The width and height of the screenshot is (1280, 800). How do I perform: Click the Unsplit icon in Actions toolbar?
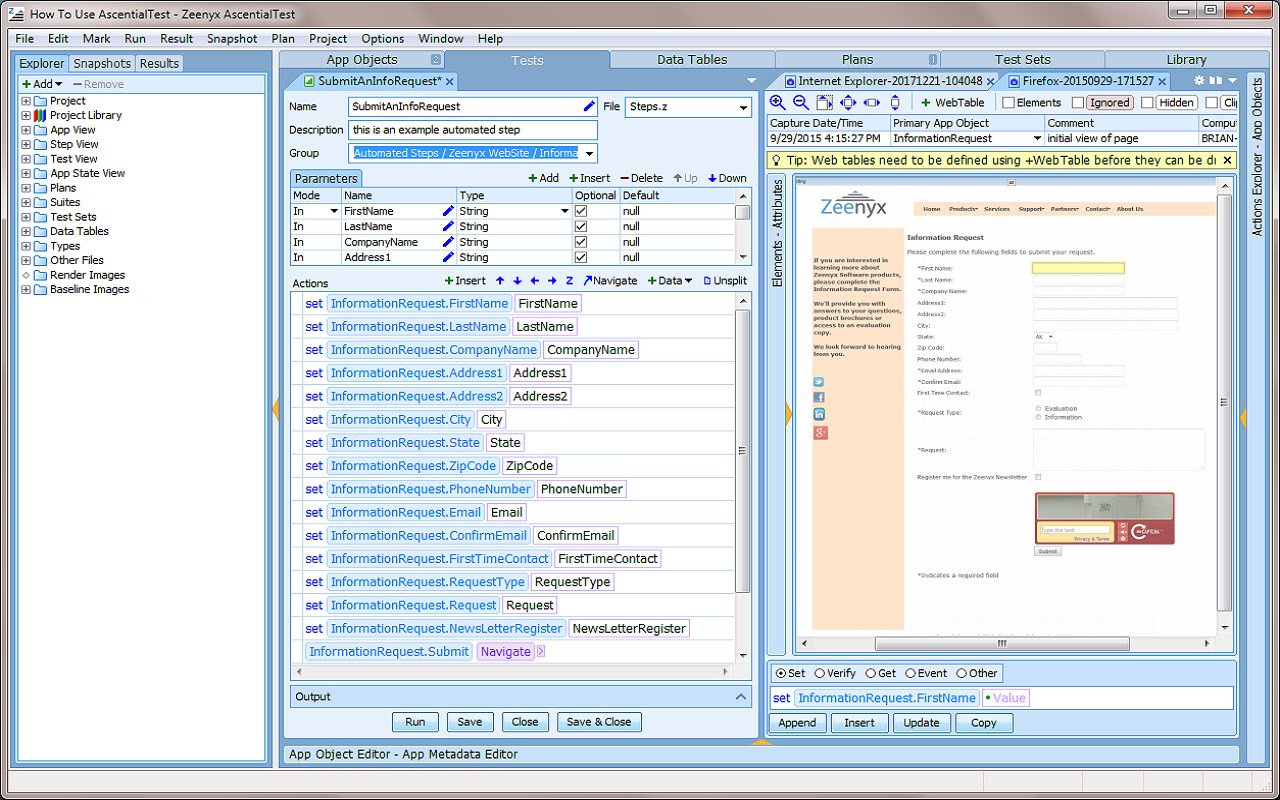click(708, 281)
